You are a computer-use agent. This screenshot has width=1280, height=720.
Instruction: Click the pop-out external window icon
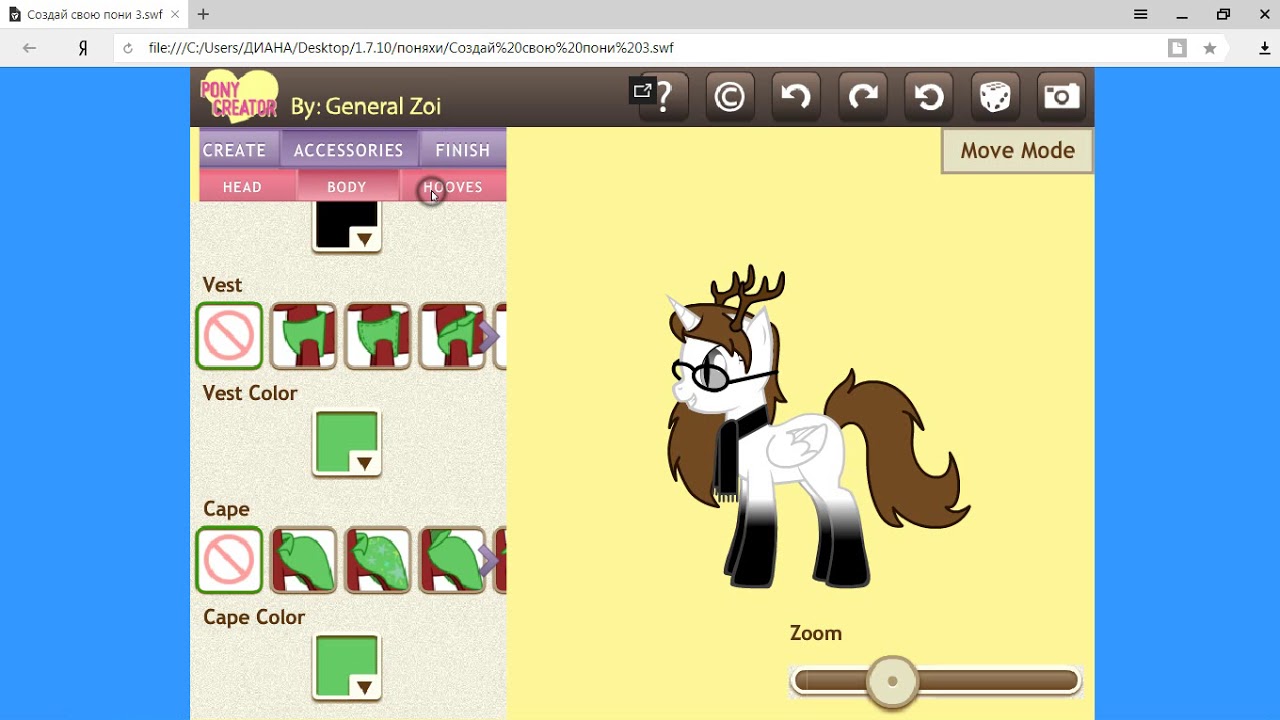642,91
